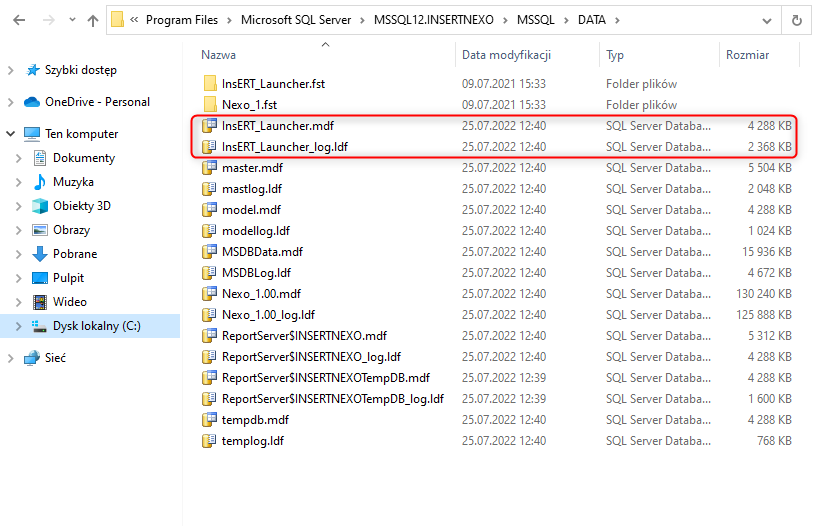This screenshot has height=526, width=822.
Task: Select MSDBData.mdf file icon
Action: (x=210, y=252)
